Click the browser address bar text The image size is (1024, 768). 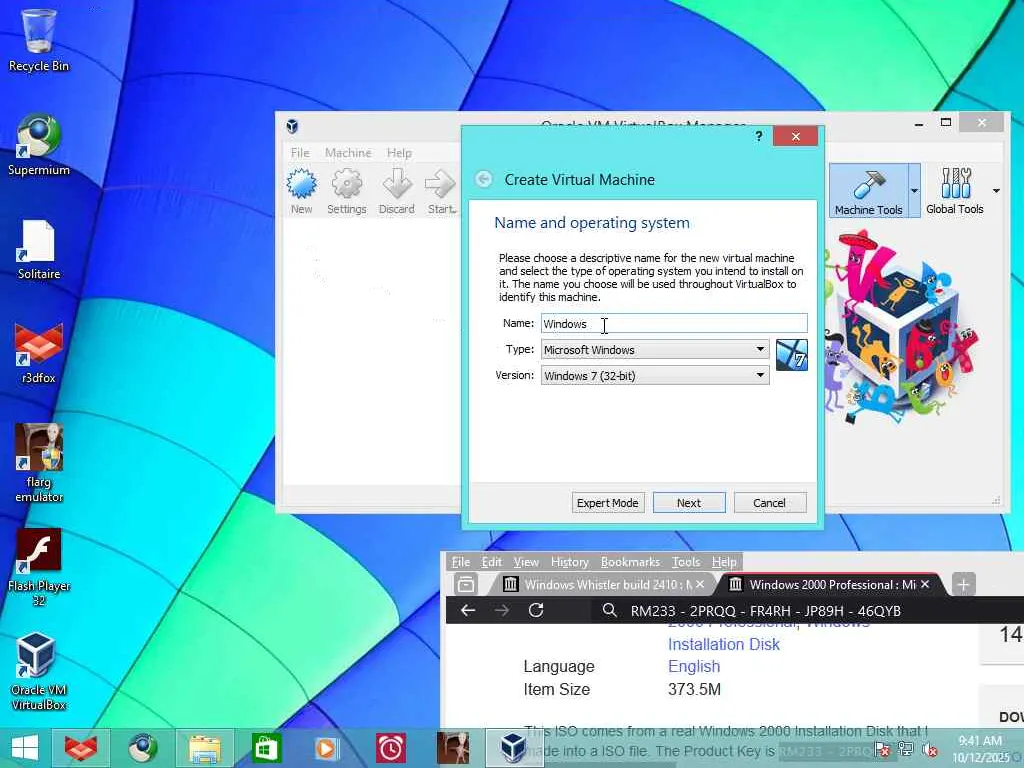click(x=765, y=611)
